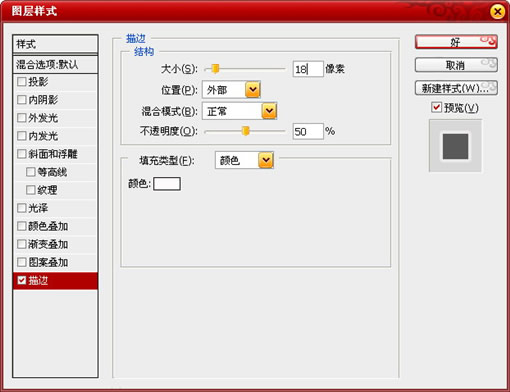The width and height of the screenshot is (510, 392).
Task: Toggle the 预览(V) checkbox
Action: 436,107
